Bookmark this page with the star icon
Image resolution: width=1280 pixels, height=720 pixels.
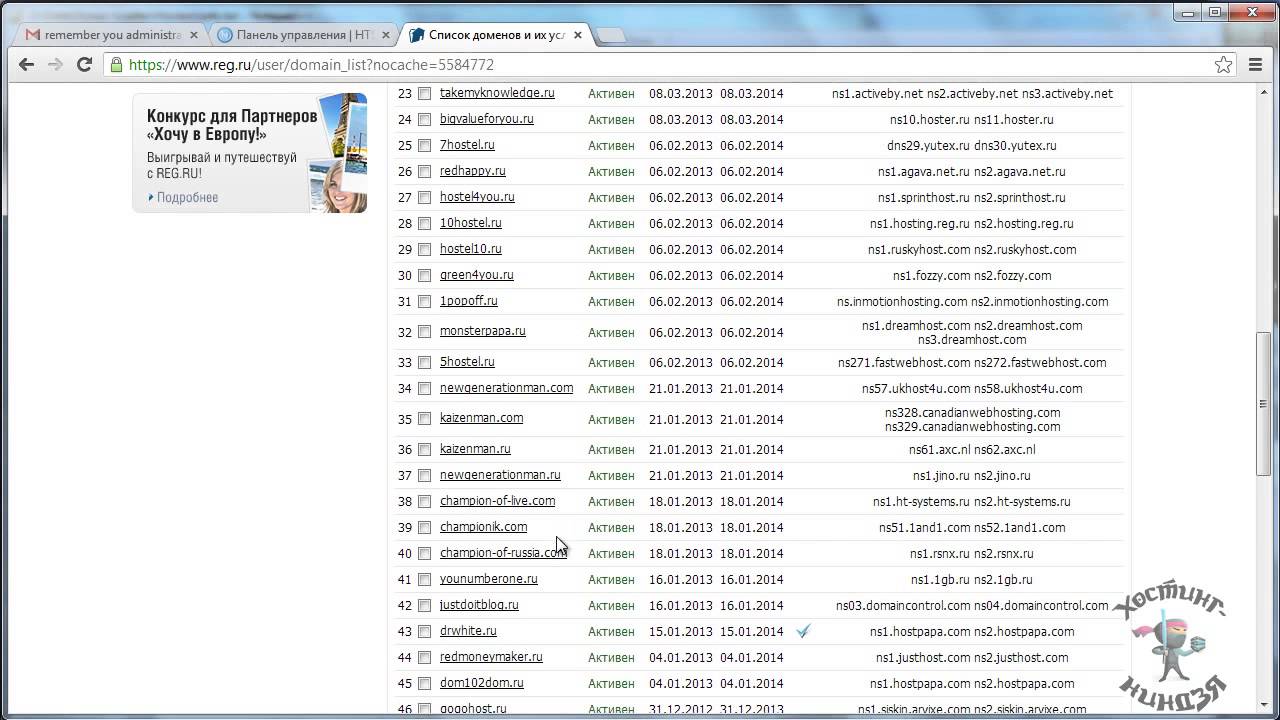click(1223, 64)
